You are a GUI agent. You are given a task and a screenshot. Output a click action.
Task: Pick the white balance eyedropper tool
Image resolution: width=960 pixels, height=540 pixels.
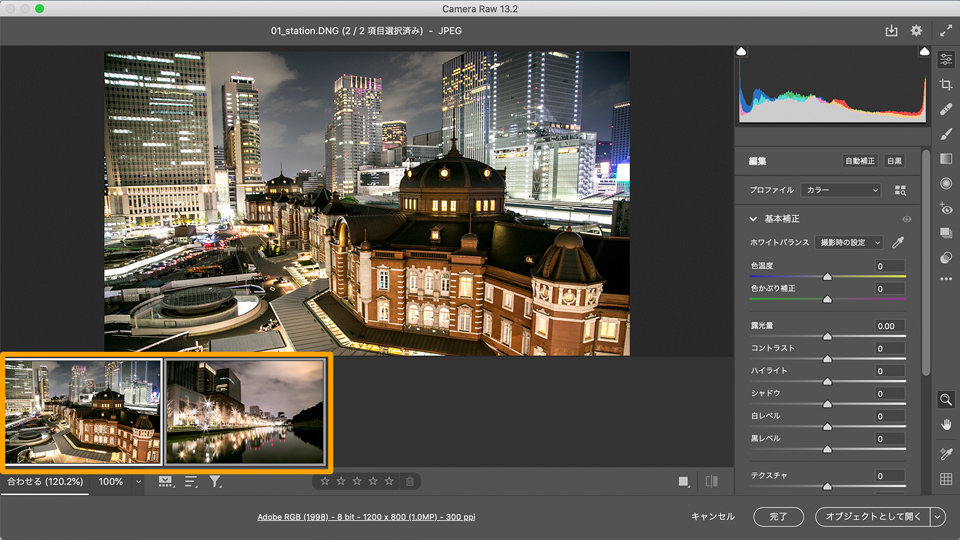[x=898, y=242]
